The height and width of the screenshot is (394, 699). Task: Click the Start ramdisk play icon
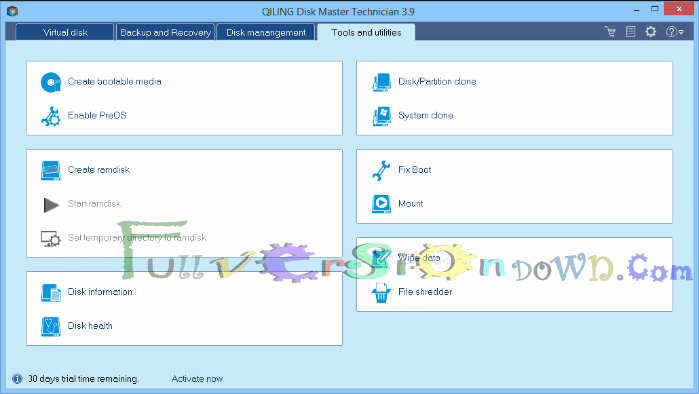(51, 205)
